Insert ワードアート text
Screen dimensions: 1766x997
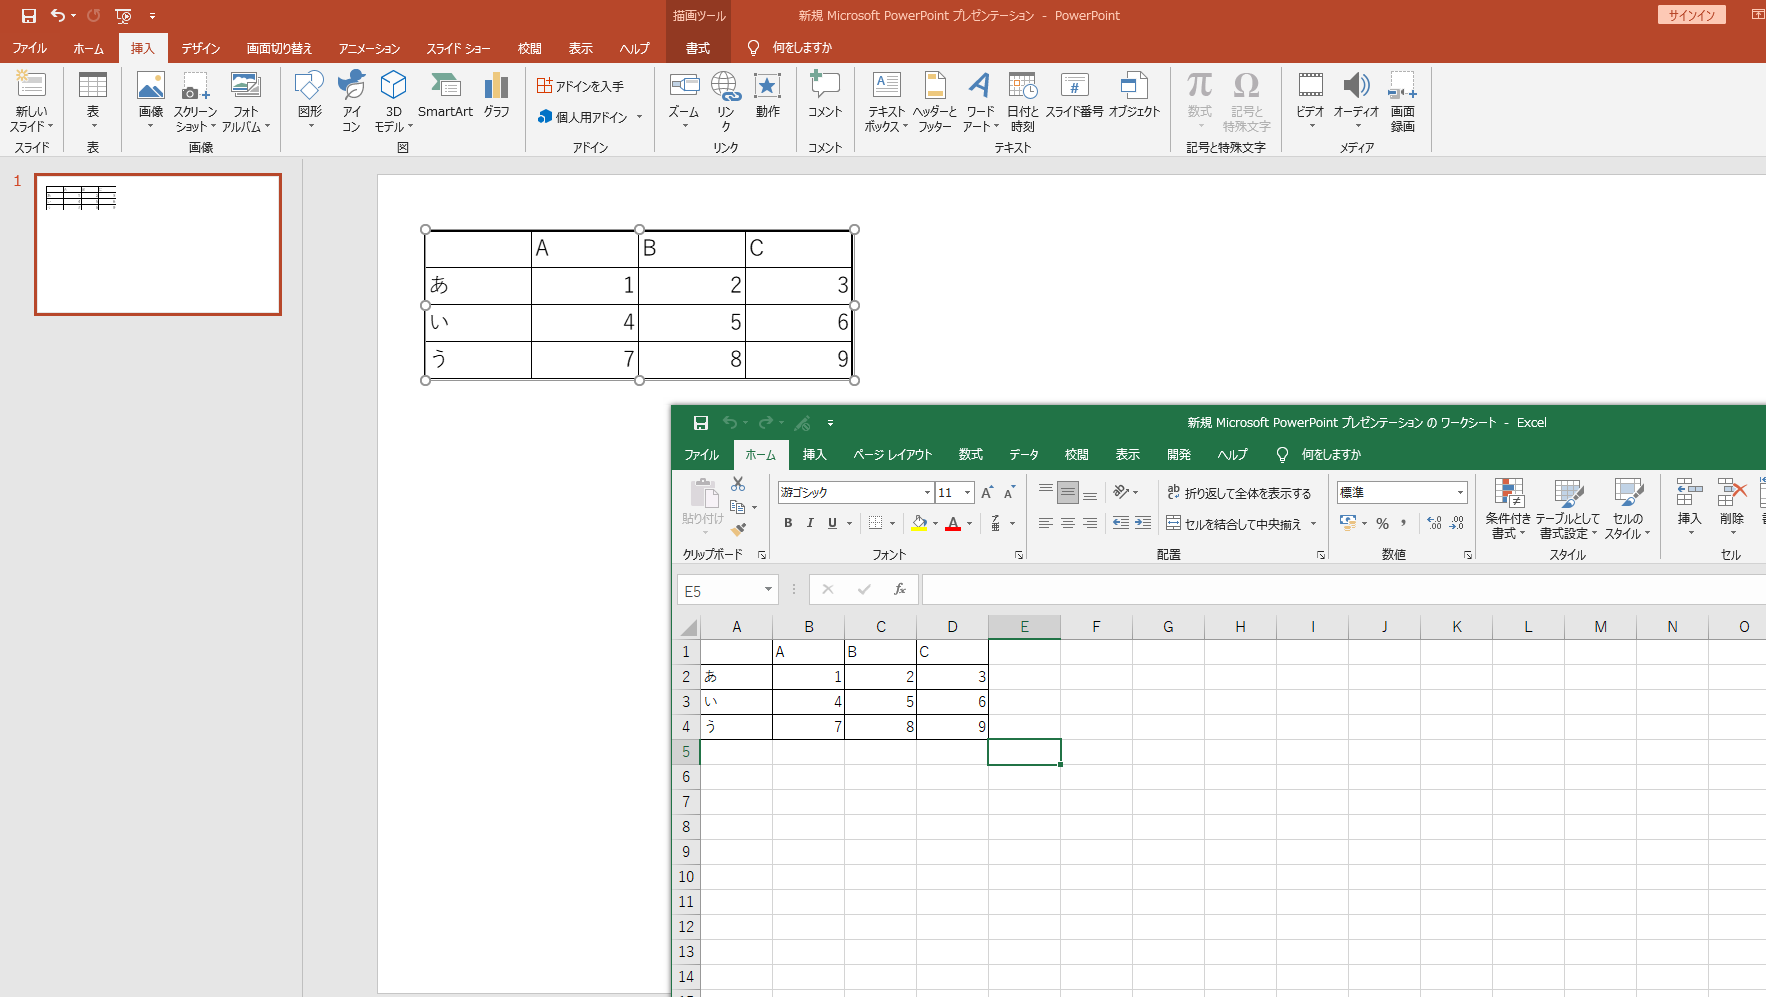(980, 101)
